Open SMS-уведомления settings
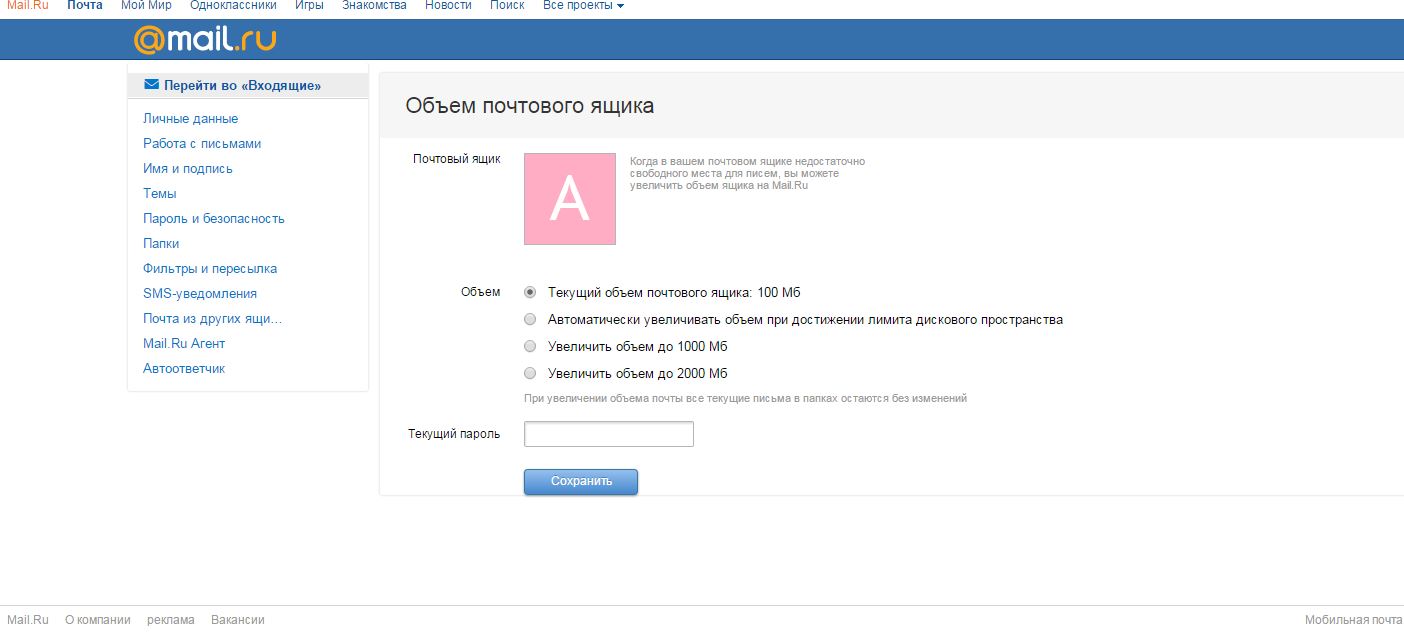The image size is (1404, 634). (x=200, y=294)
